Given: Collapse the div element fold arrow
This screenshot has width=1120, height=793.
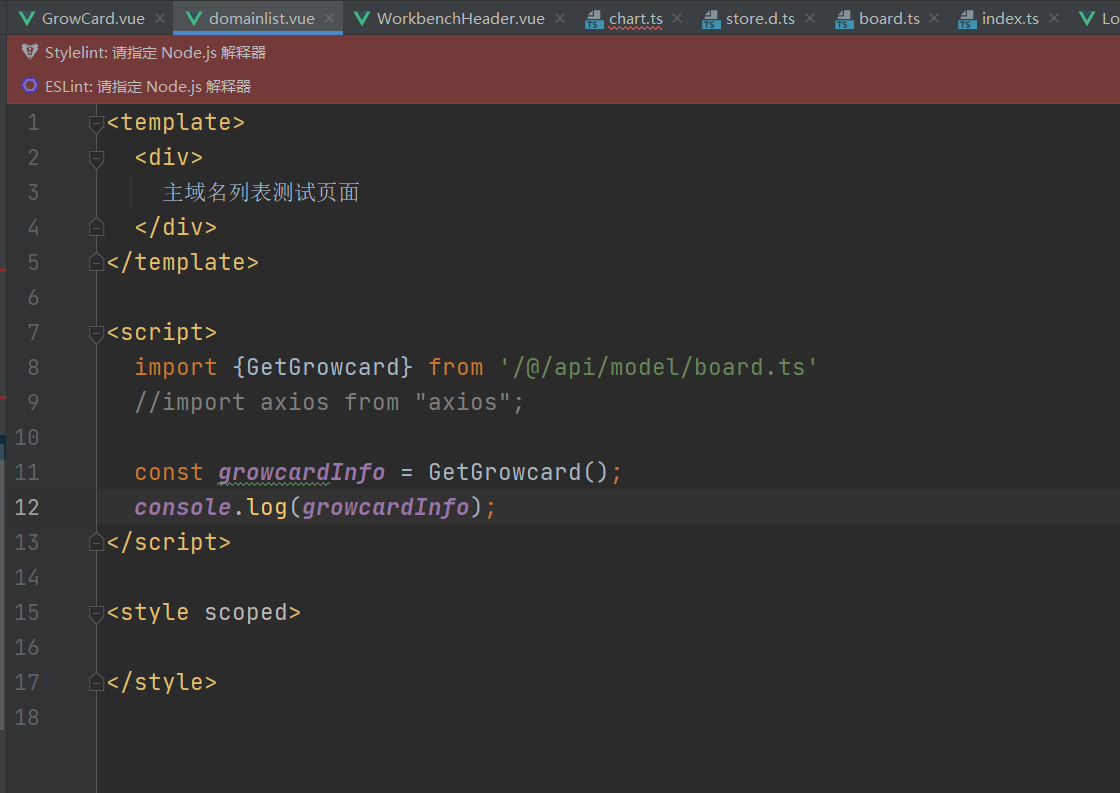Looking at the screenshot, I should pos(96,157).
